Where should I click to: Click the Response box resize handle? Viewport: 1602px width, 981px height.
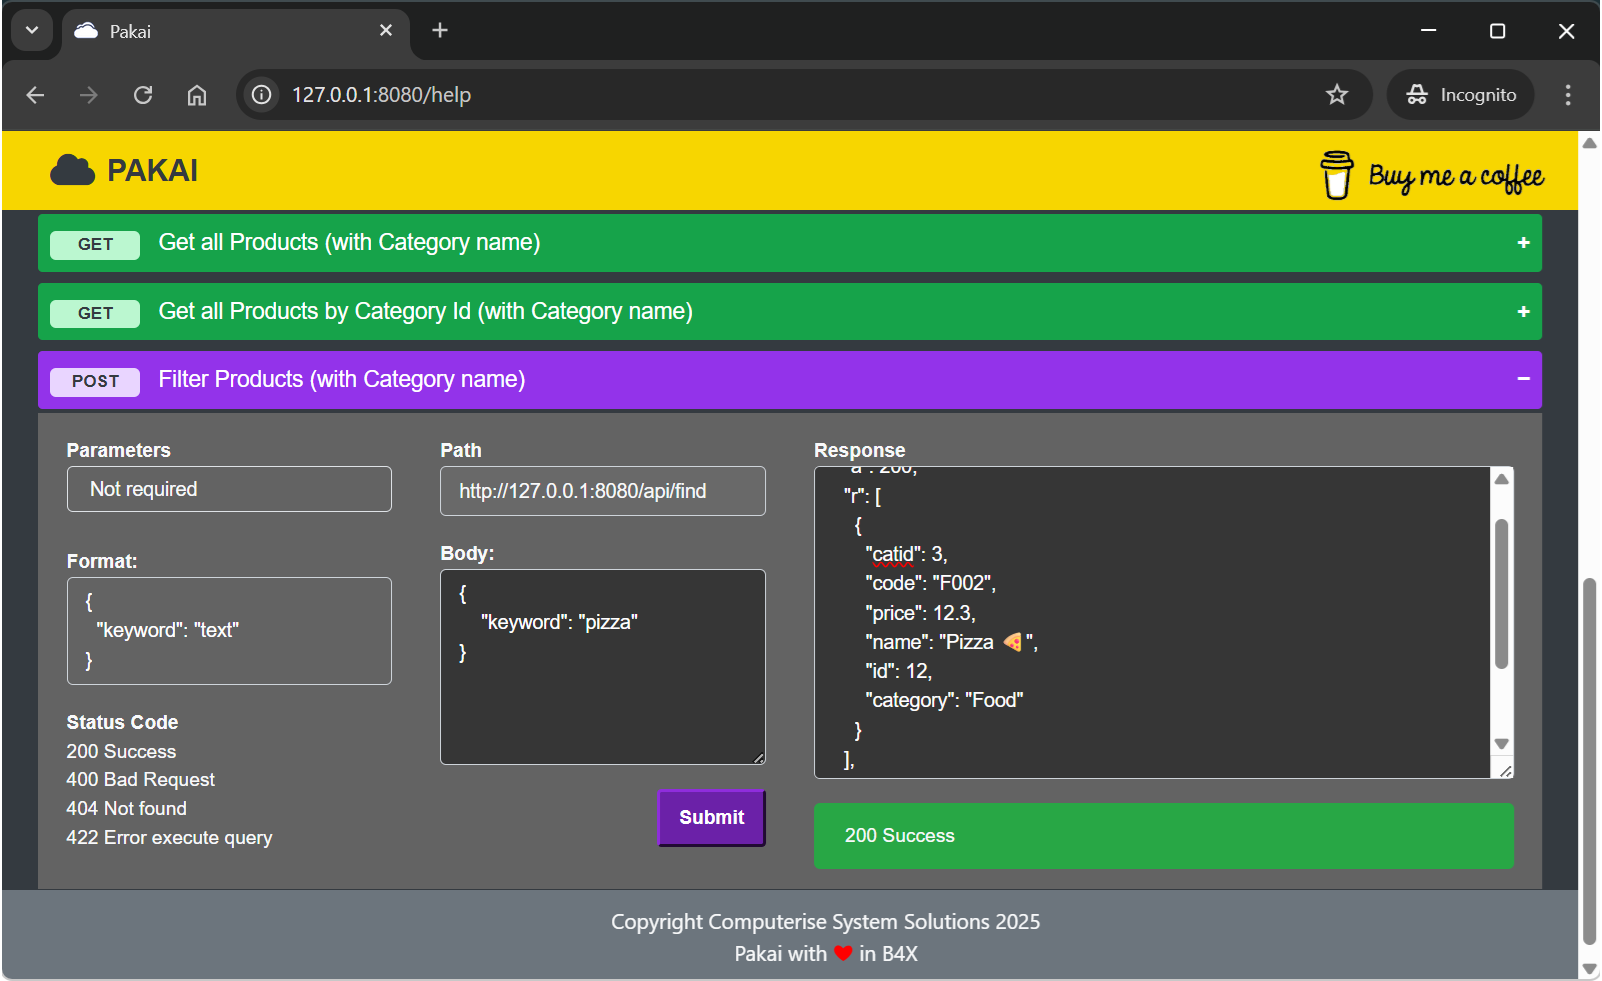[x=1505, y=770]
